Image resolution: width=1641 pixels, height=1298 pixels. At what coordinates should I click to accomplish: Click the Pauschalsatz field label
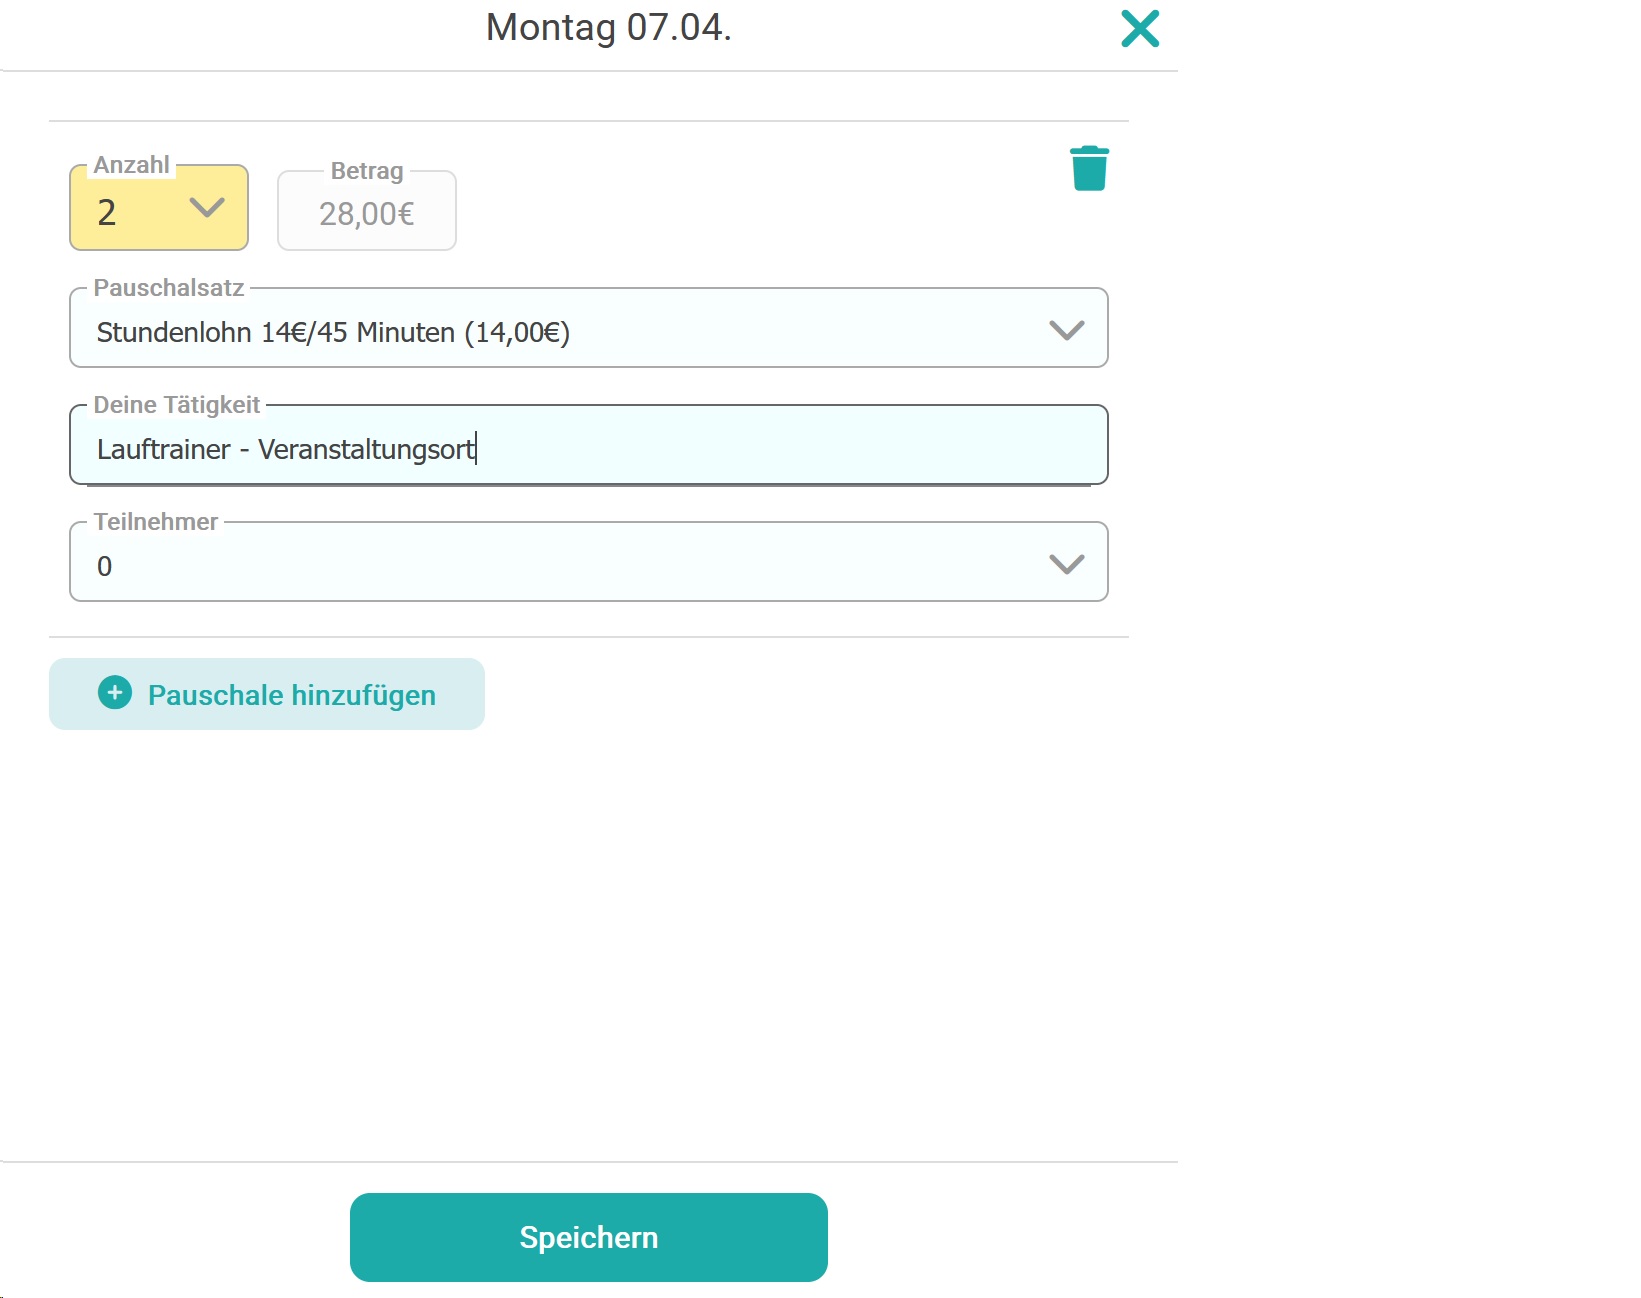pos(168,288)
